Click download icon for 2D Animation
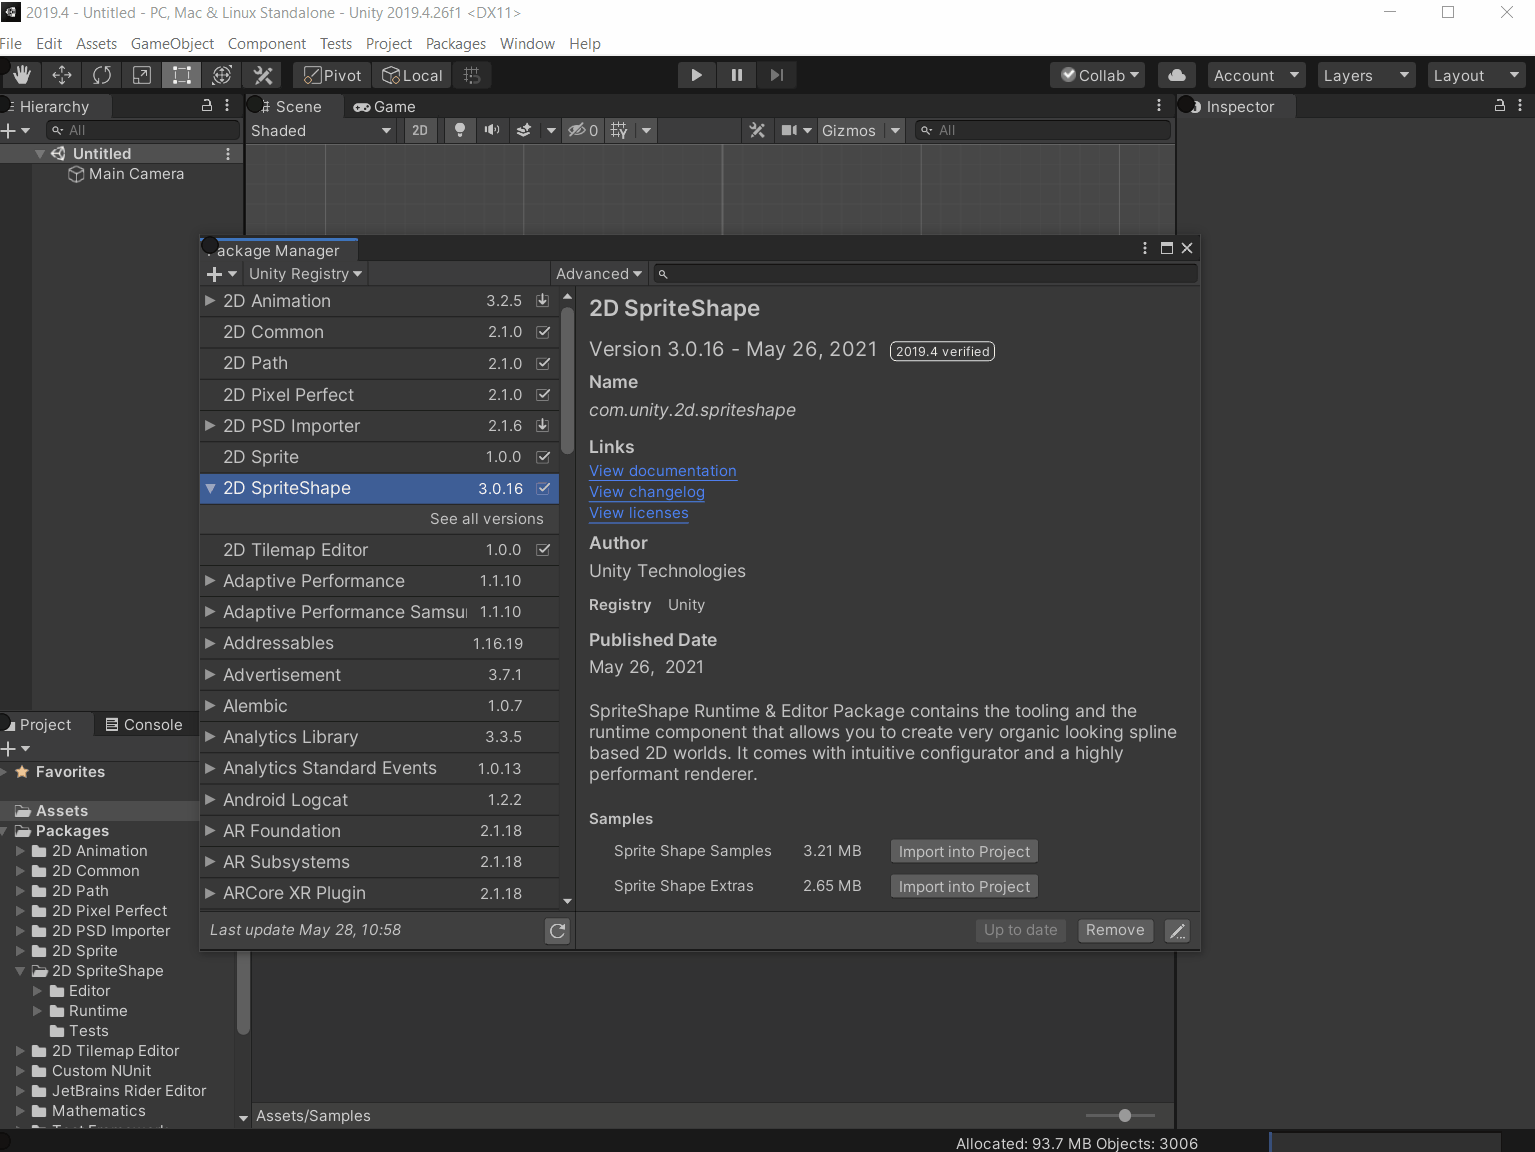The width and height of the screenshot is (1535, 1152). [543, 300]
